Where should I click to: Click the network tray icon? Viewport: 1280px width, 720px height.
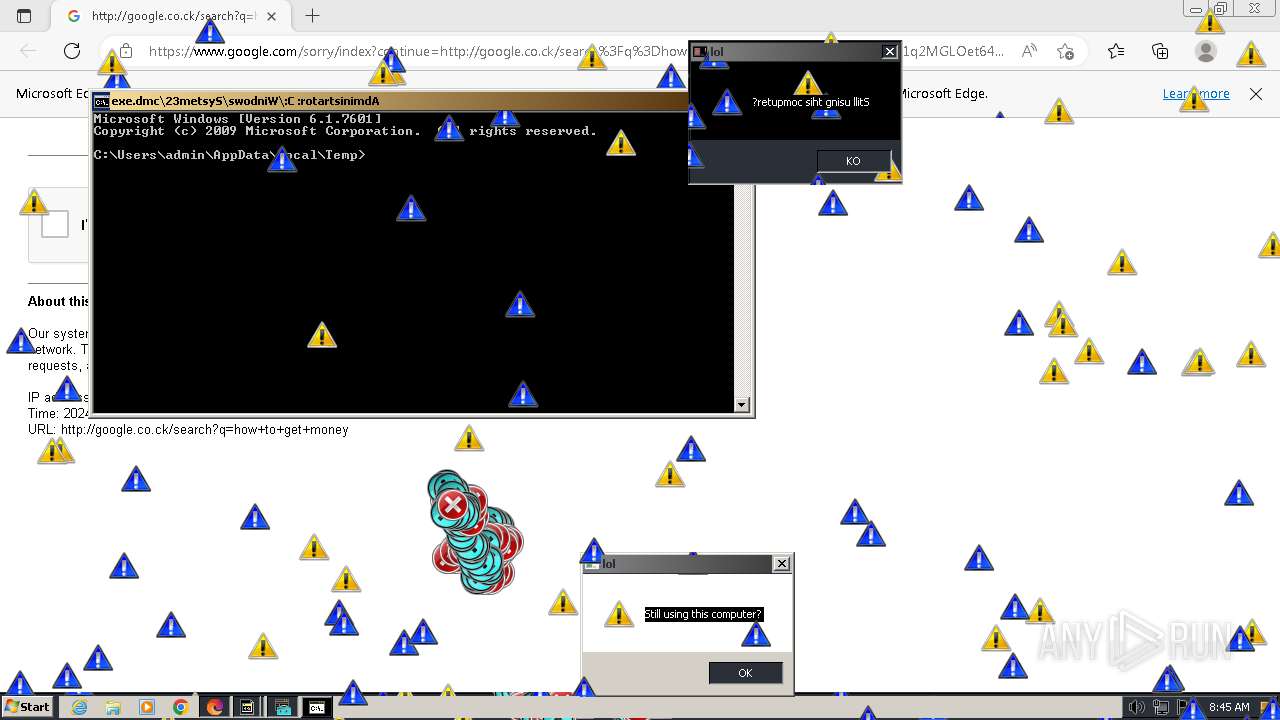point(1162,707)
